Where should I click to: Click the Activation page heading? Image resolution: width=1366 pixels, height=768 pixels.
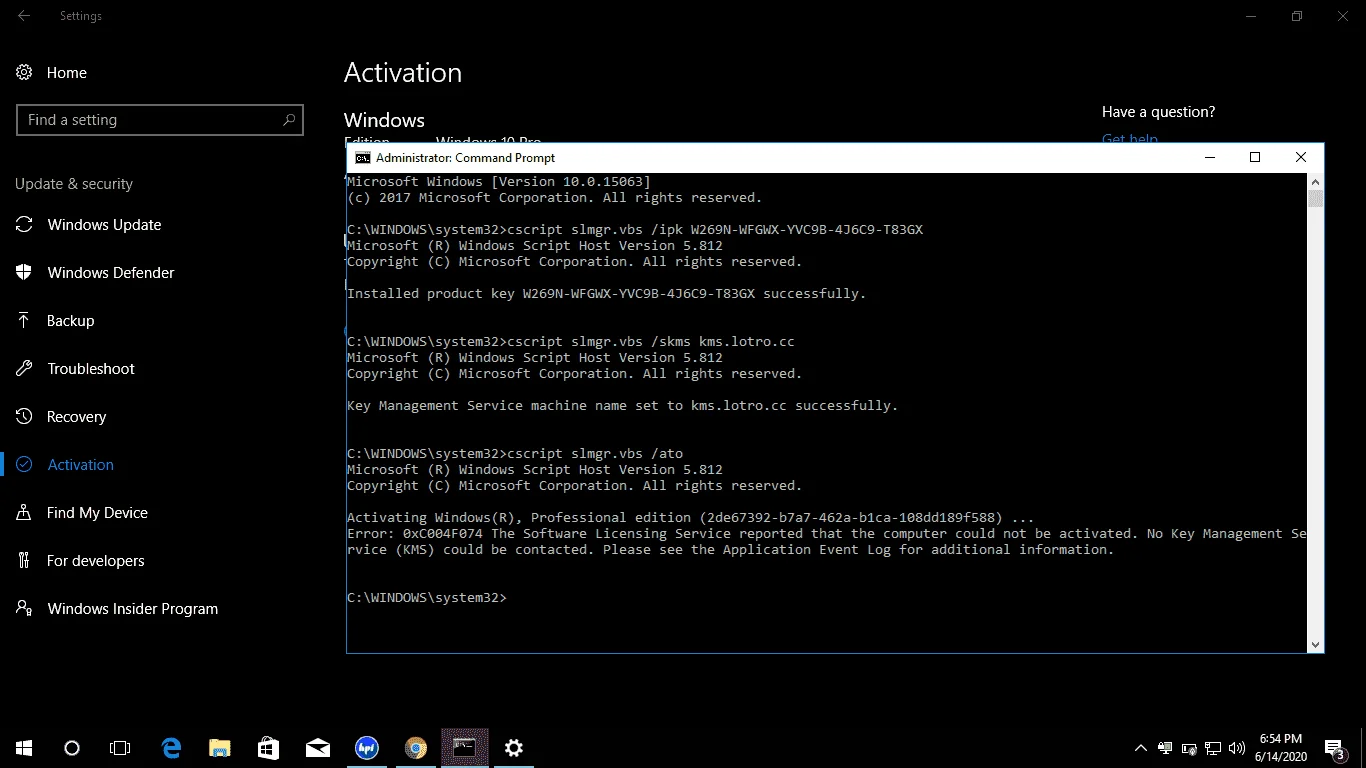tap(403, 73)
